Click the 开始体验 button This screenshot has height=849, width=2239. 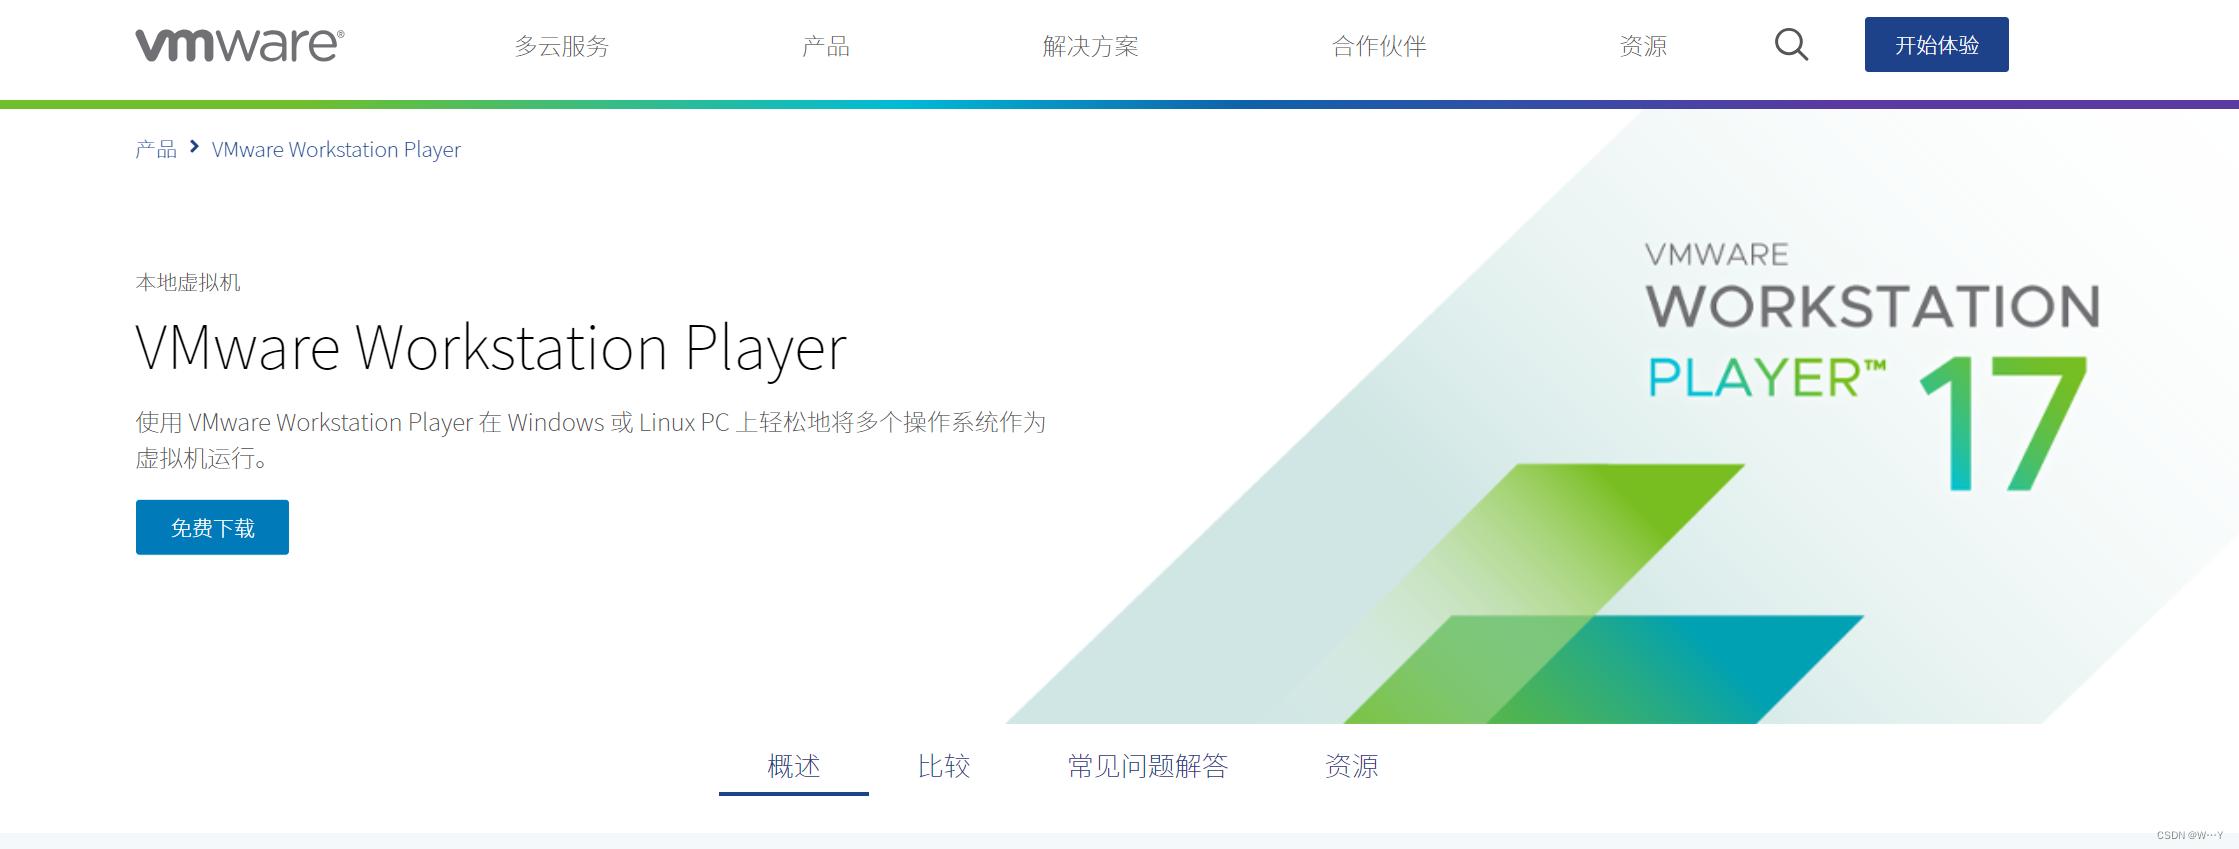click(x=1936, y=45)
